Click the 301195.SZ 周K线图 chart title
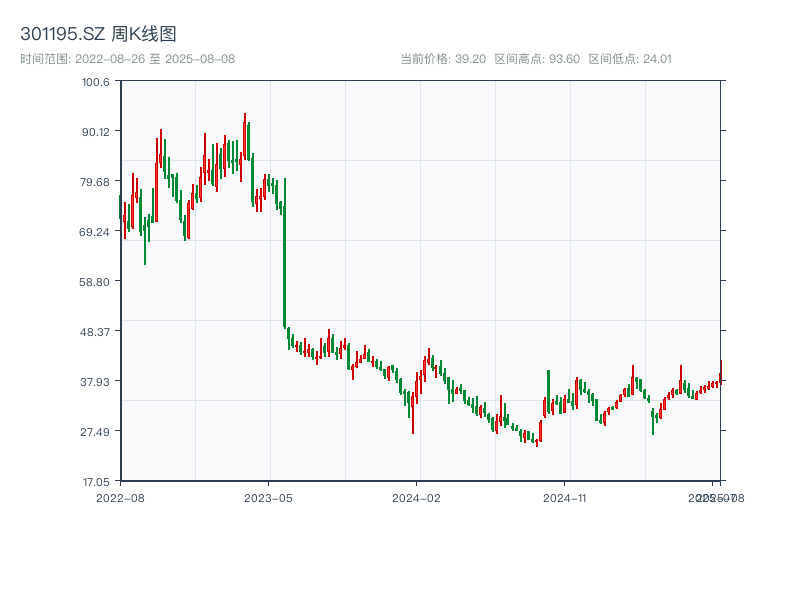 click(98, 34)
